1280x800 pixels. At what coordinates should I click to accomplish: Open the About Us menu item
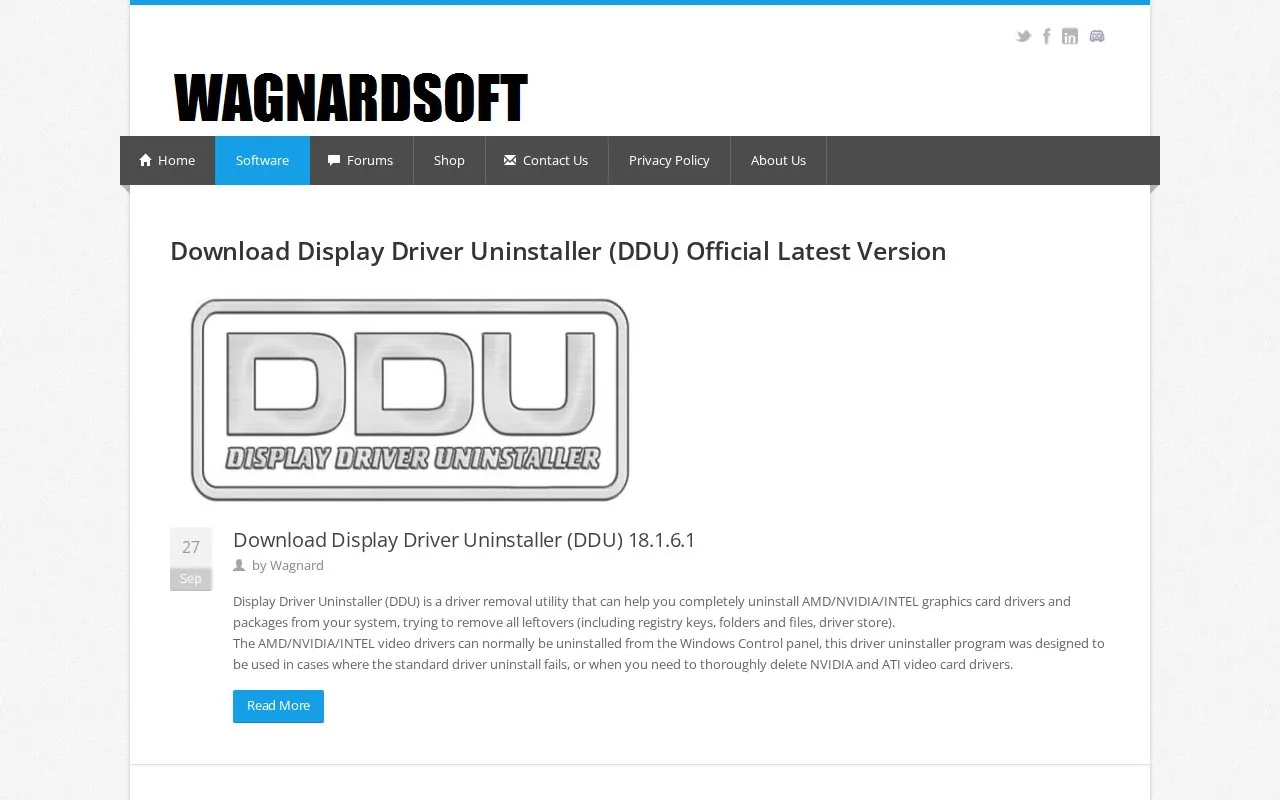coord(778,160)
